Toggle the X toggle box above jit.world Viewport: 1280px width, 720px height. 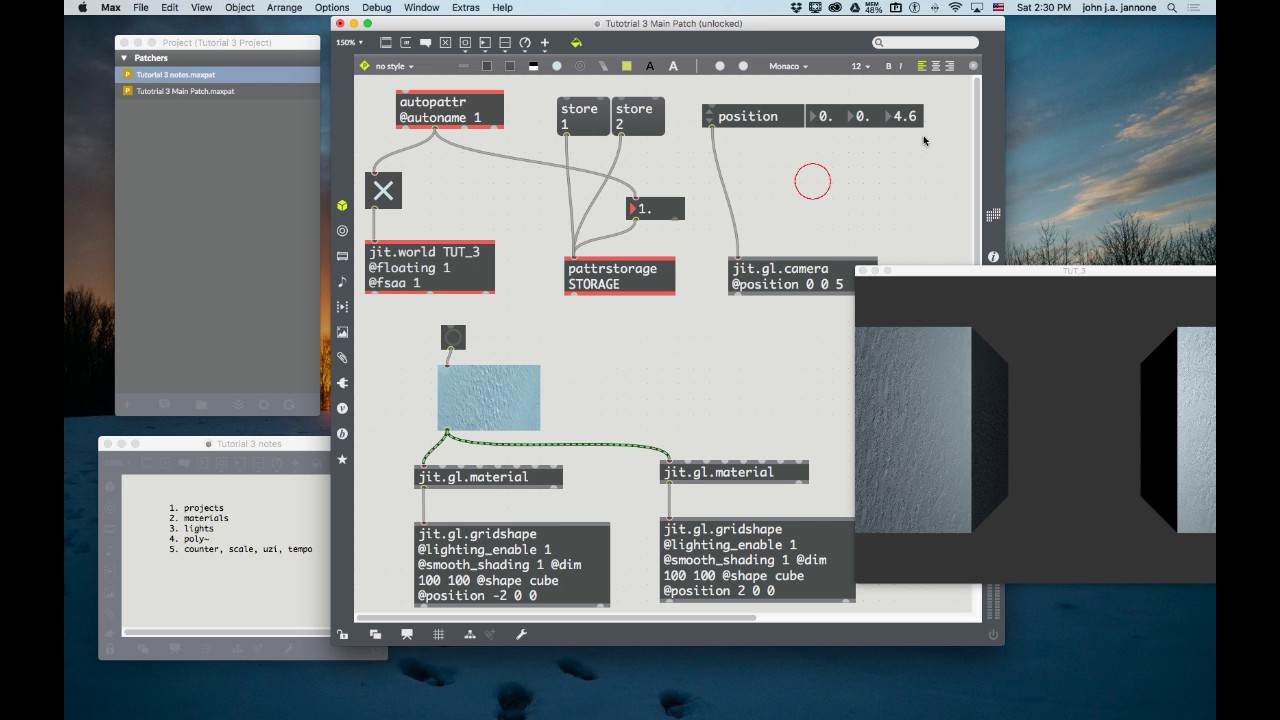383,190
